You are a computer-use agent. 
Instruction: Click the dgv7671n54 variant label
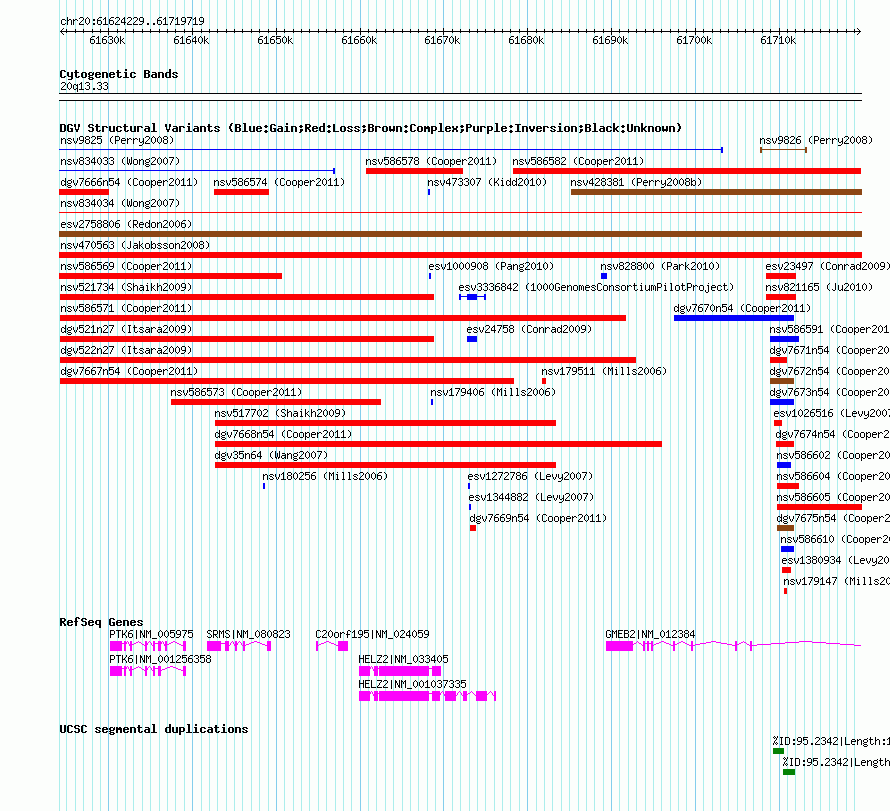coord(829,350)
